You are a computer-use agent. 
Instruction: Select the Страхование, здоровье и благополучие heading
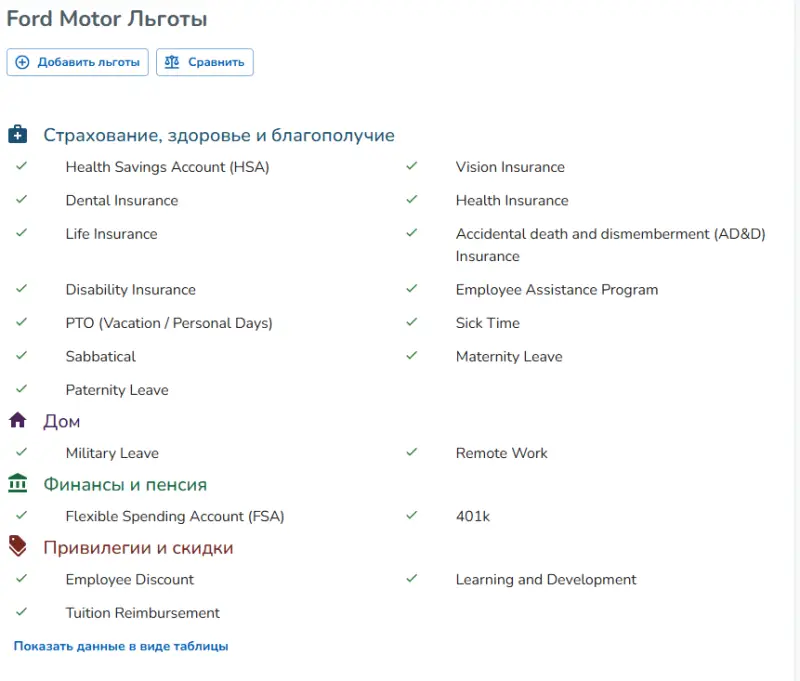[x=218, y=135]
